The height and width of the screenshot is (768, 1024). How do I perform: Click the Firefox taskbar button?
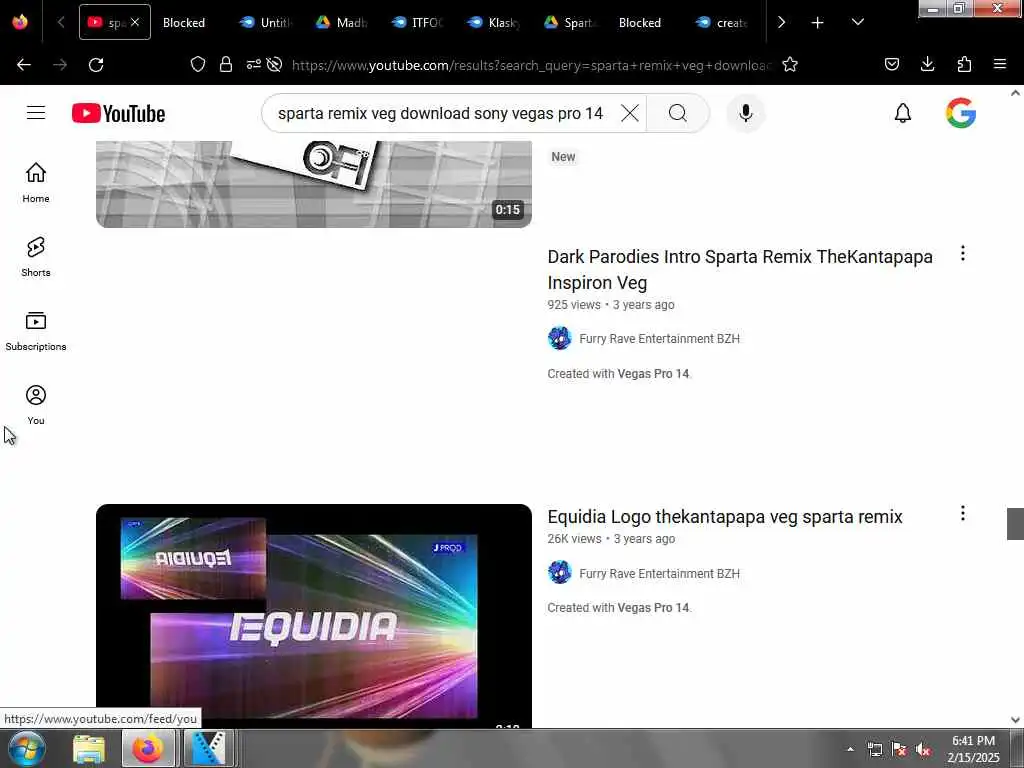(x=148, y=749)
